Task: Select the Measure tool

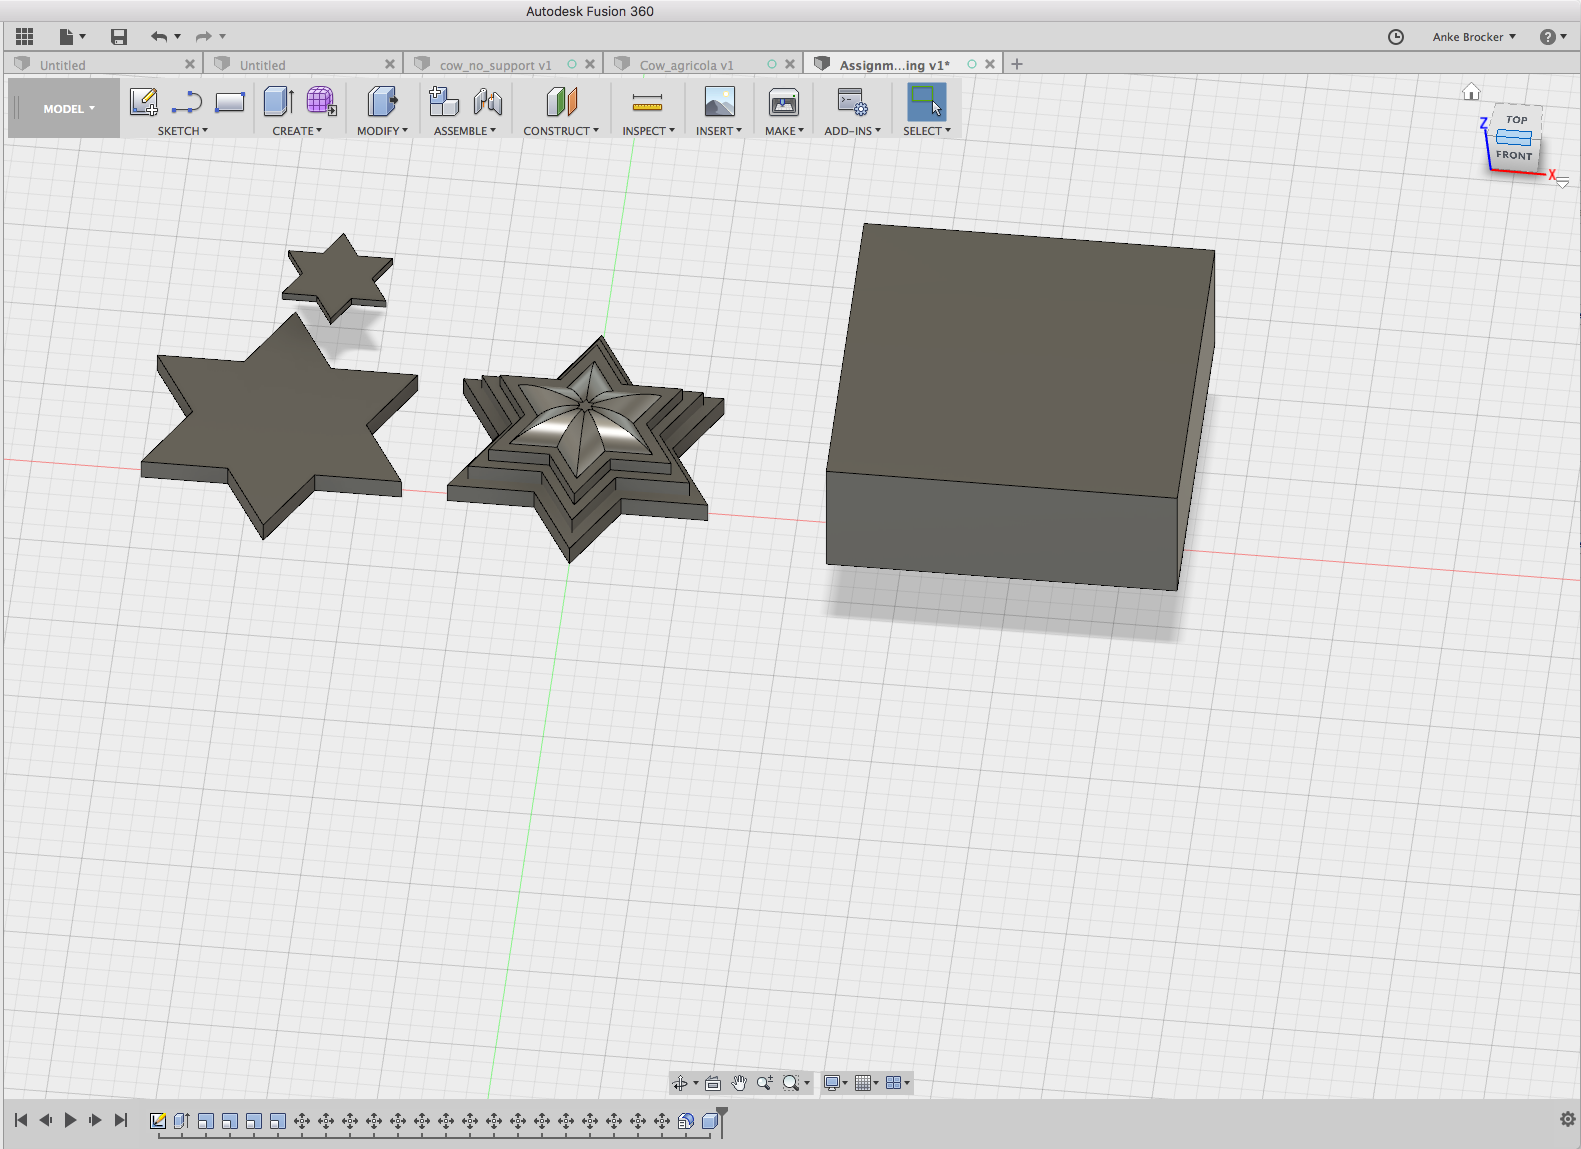Action: tap(647, 102)
